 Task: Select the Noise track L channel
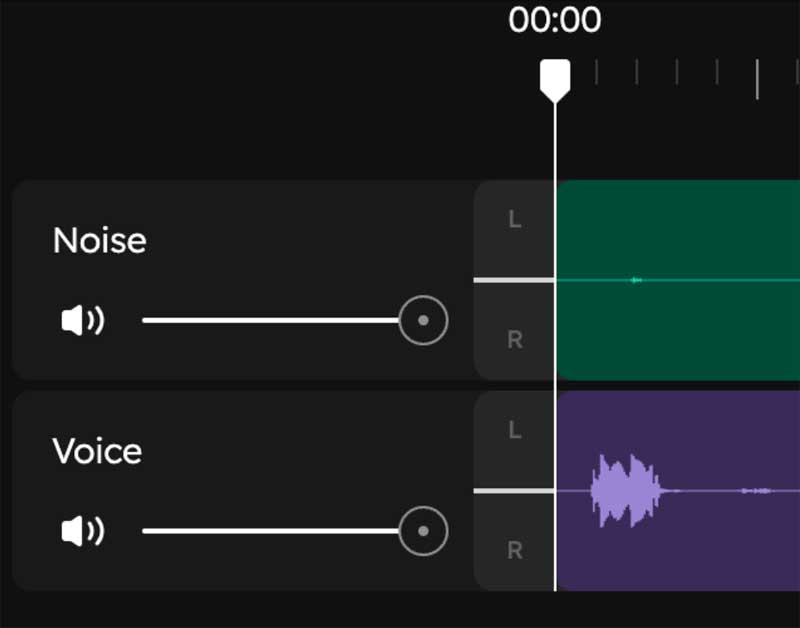[x=514, y=220]
